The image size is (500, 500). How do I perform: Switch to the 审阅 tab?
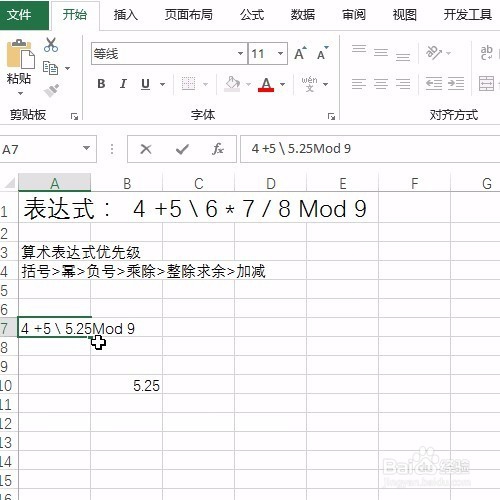pos(354,15)
